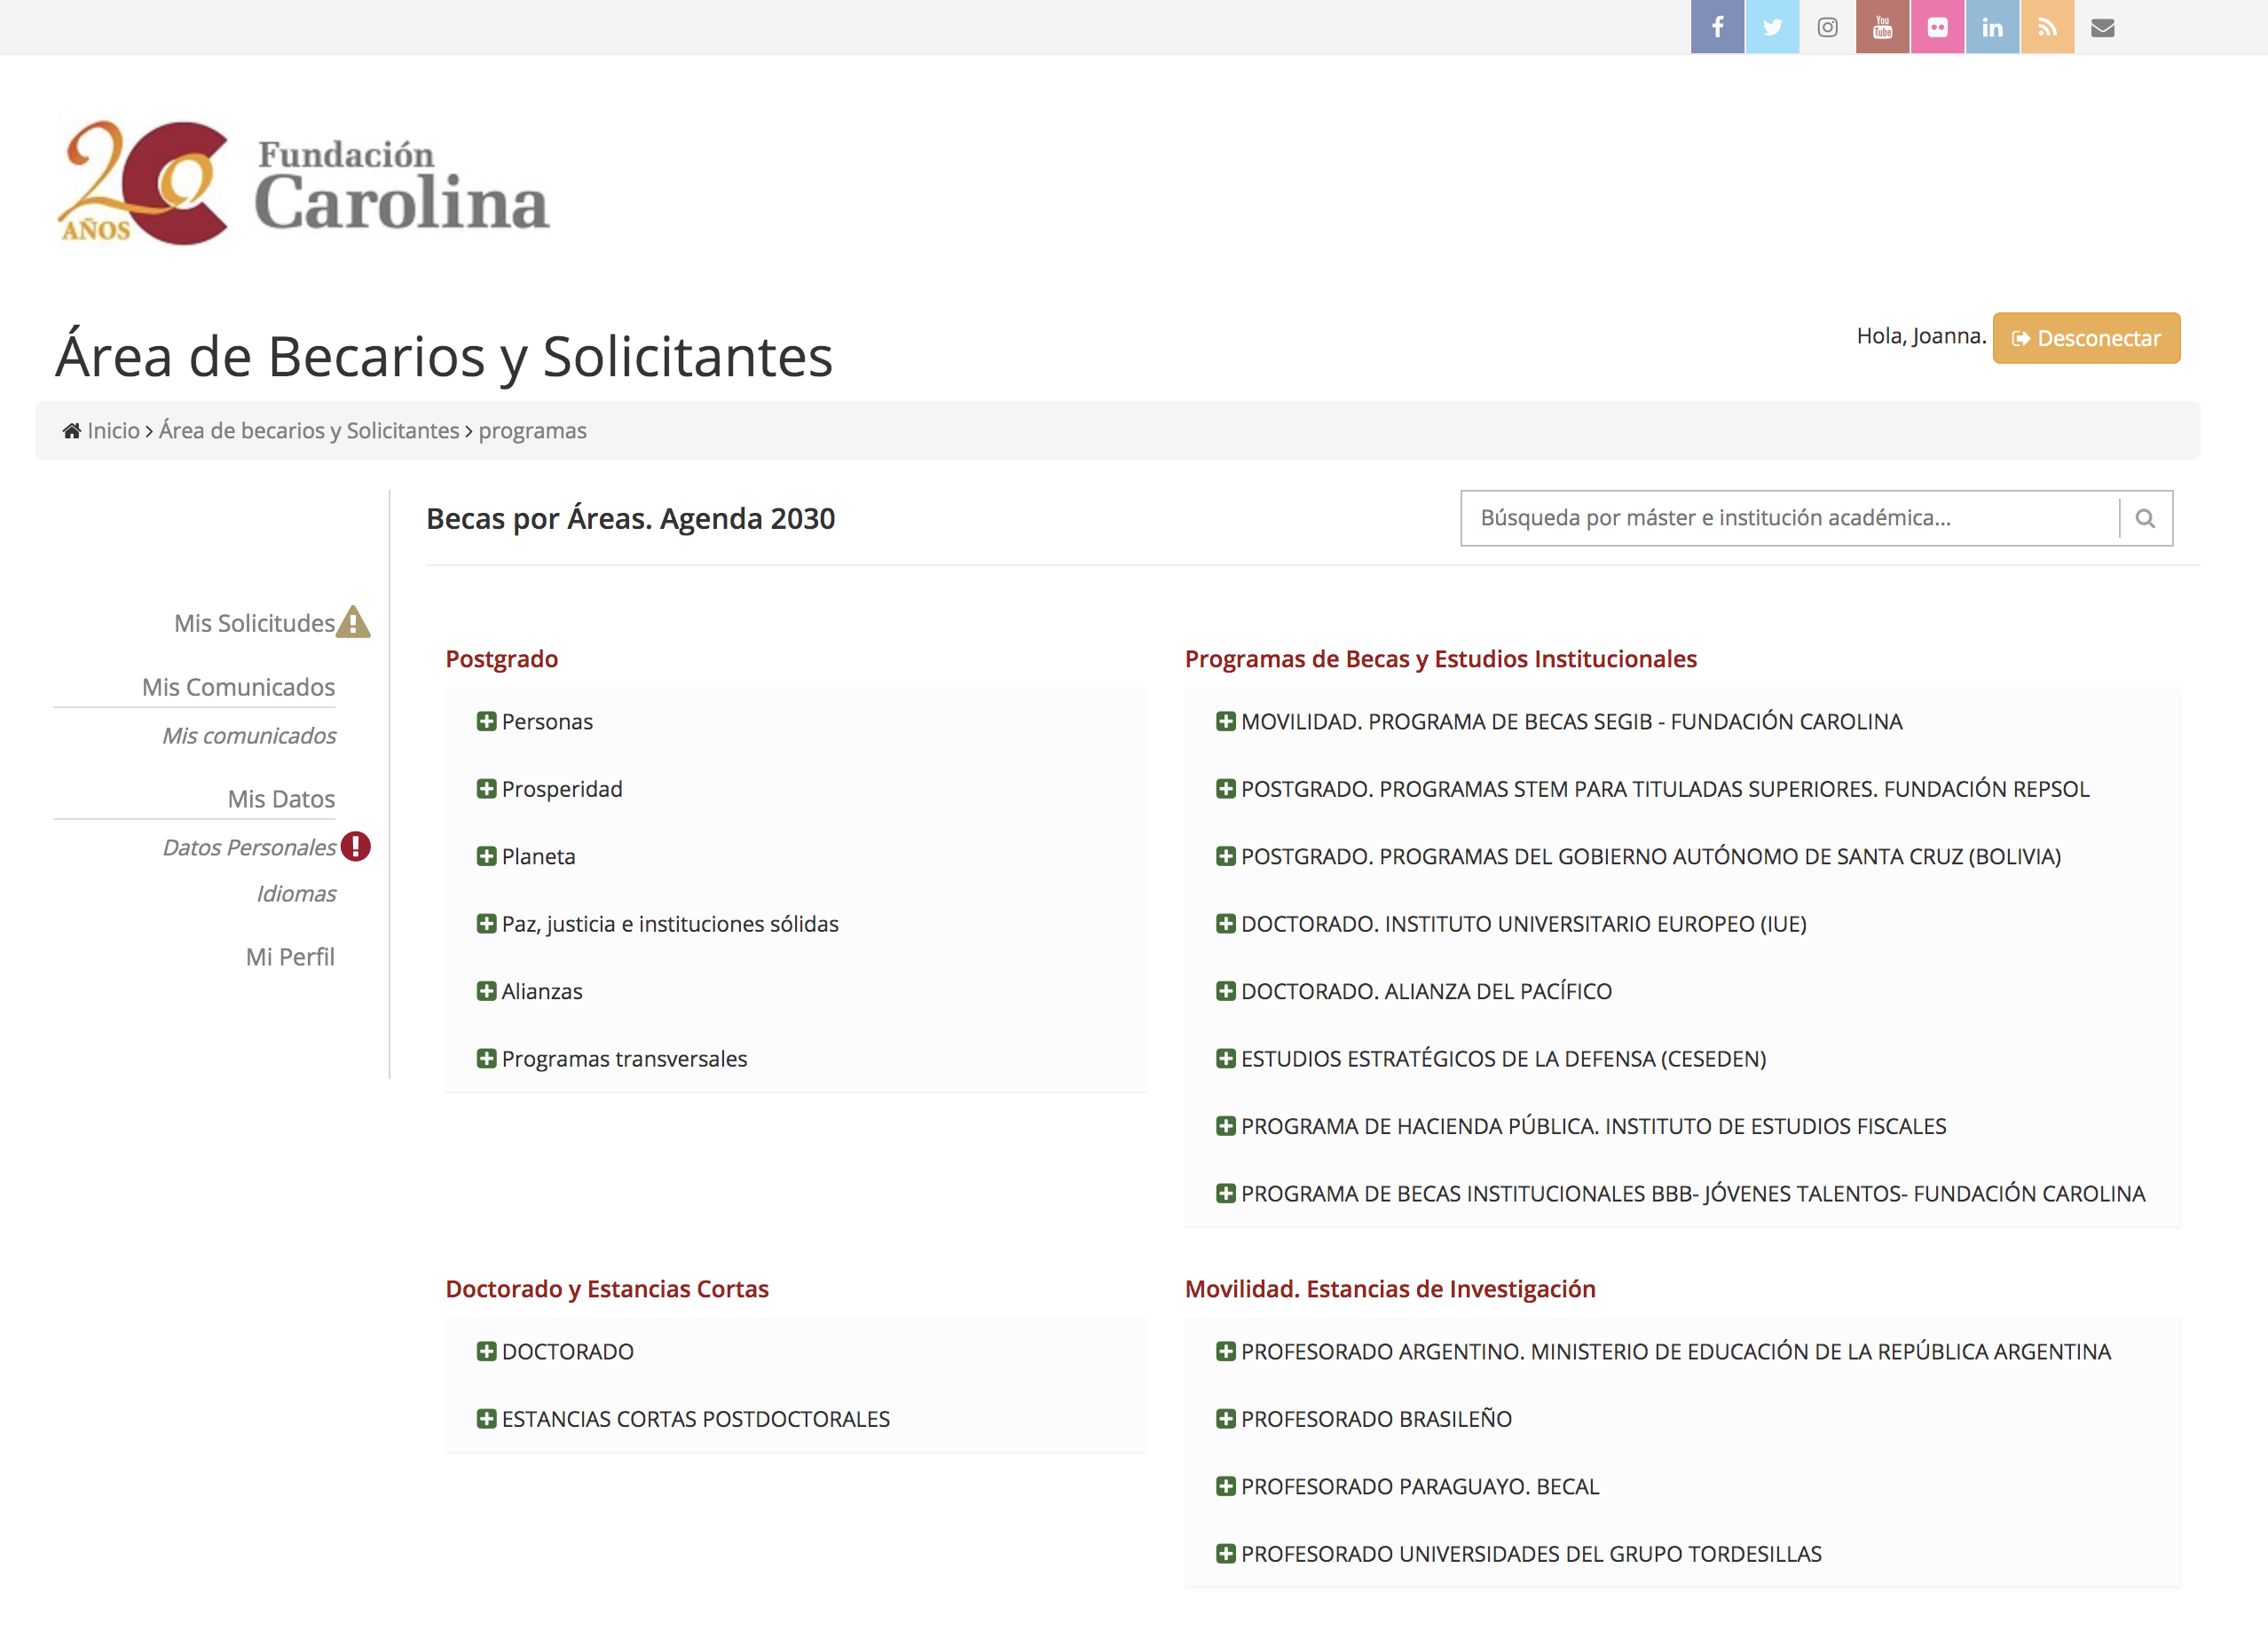The height and width of the screenshot is (1647, 2268).
Task: Click the email envelope icon
Action: [x=2102, y=27]
